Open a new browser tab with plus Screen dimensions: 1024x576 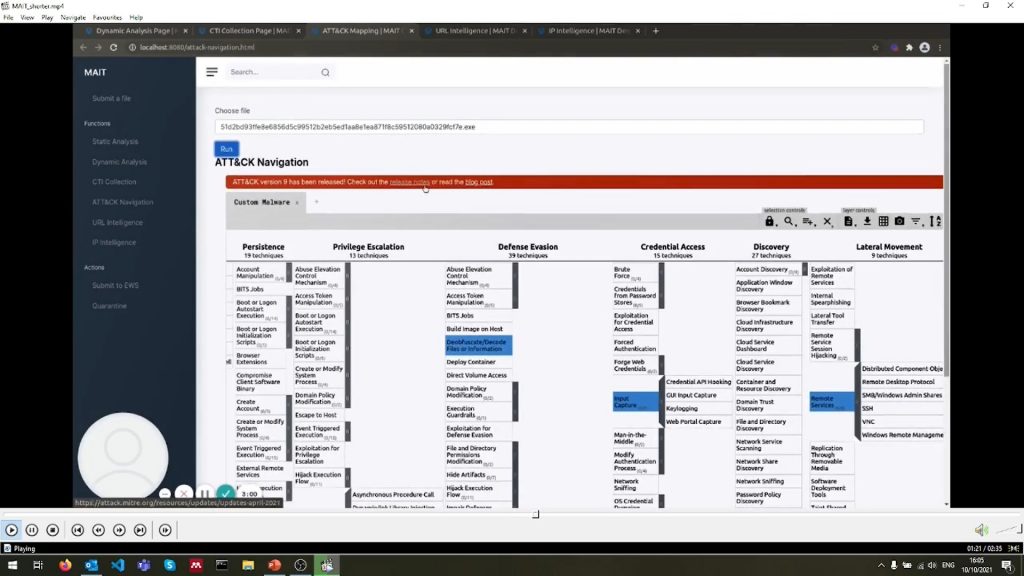(x=656, y=31)
